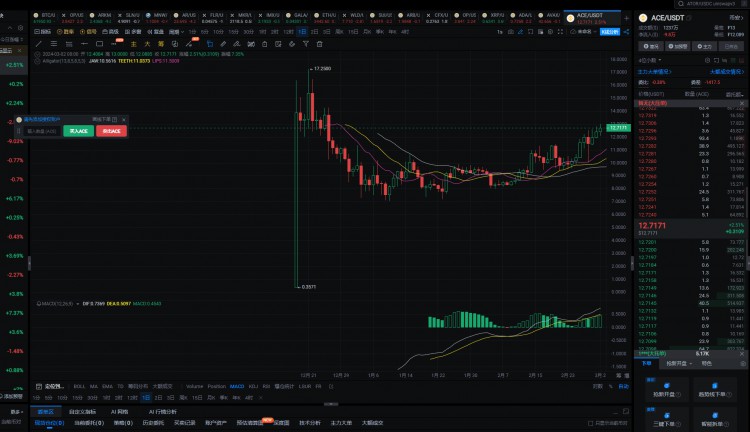Image resolution: width=750 pixels, height=432 pixels.
Task: Open the main large orders link
Action: point(654,72)
